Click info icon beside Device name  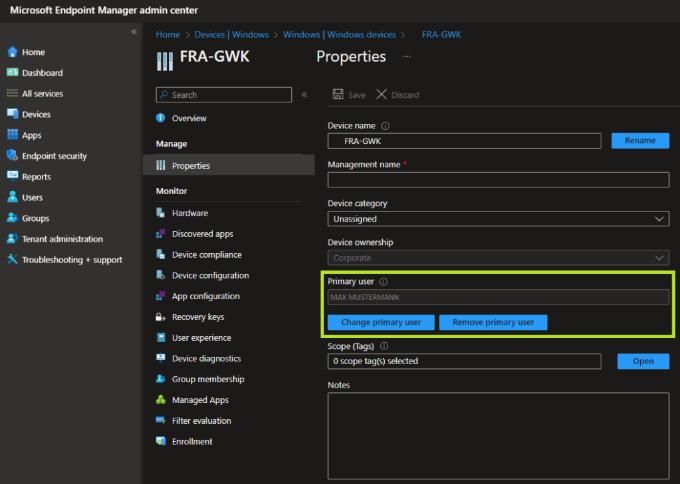pos(386,126)
